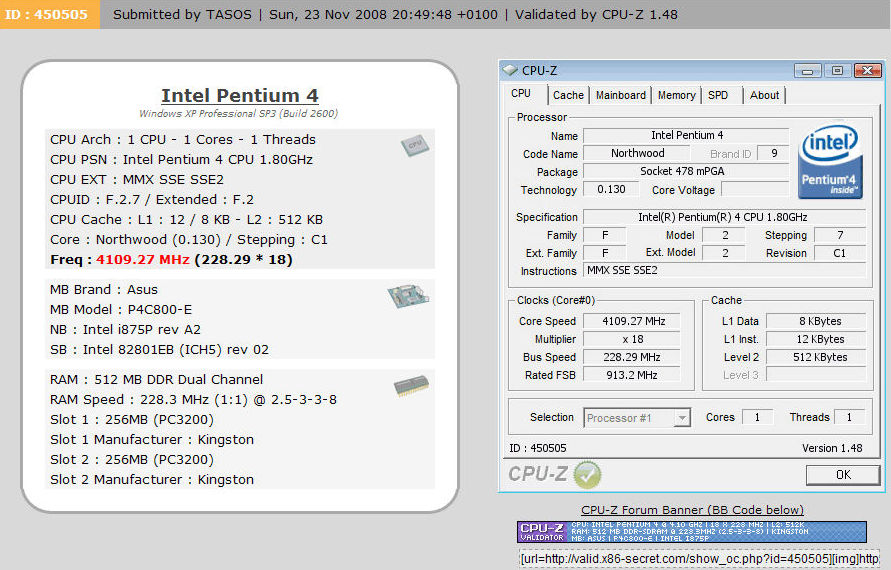The image size is (891, 570).
Task: Click the Core Speed value 4109.27 MHz
Action: (x=632, y=321)
